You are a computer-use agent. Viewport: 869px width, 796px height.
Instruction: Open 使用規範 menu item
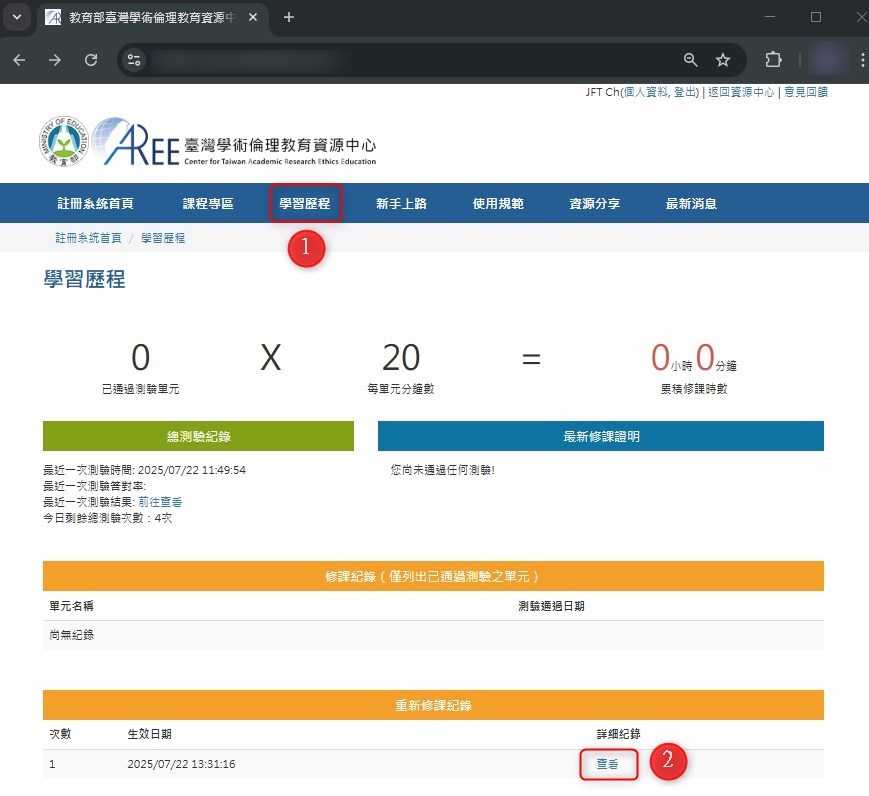[498, 203]
